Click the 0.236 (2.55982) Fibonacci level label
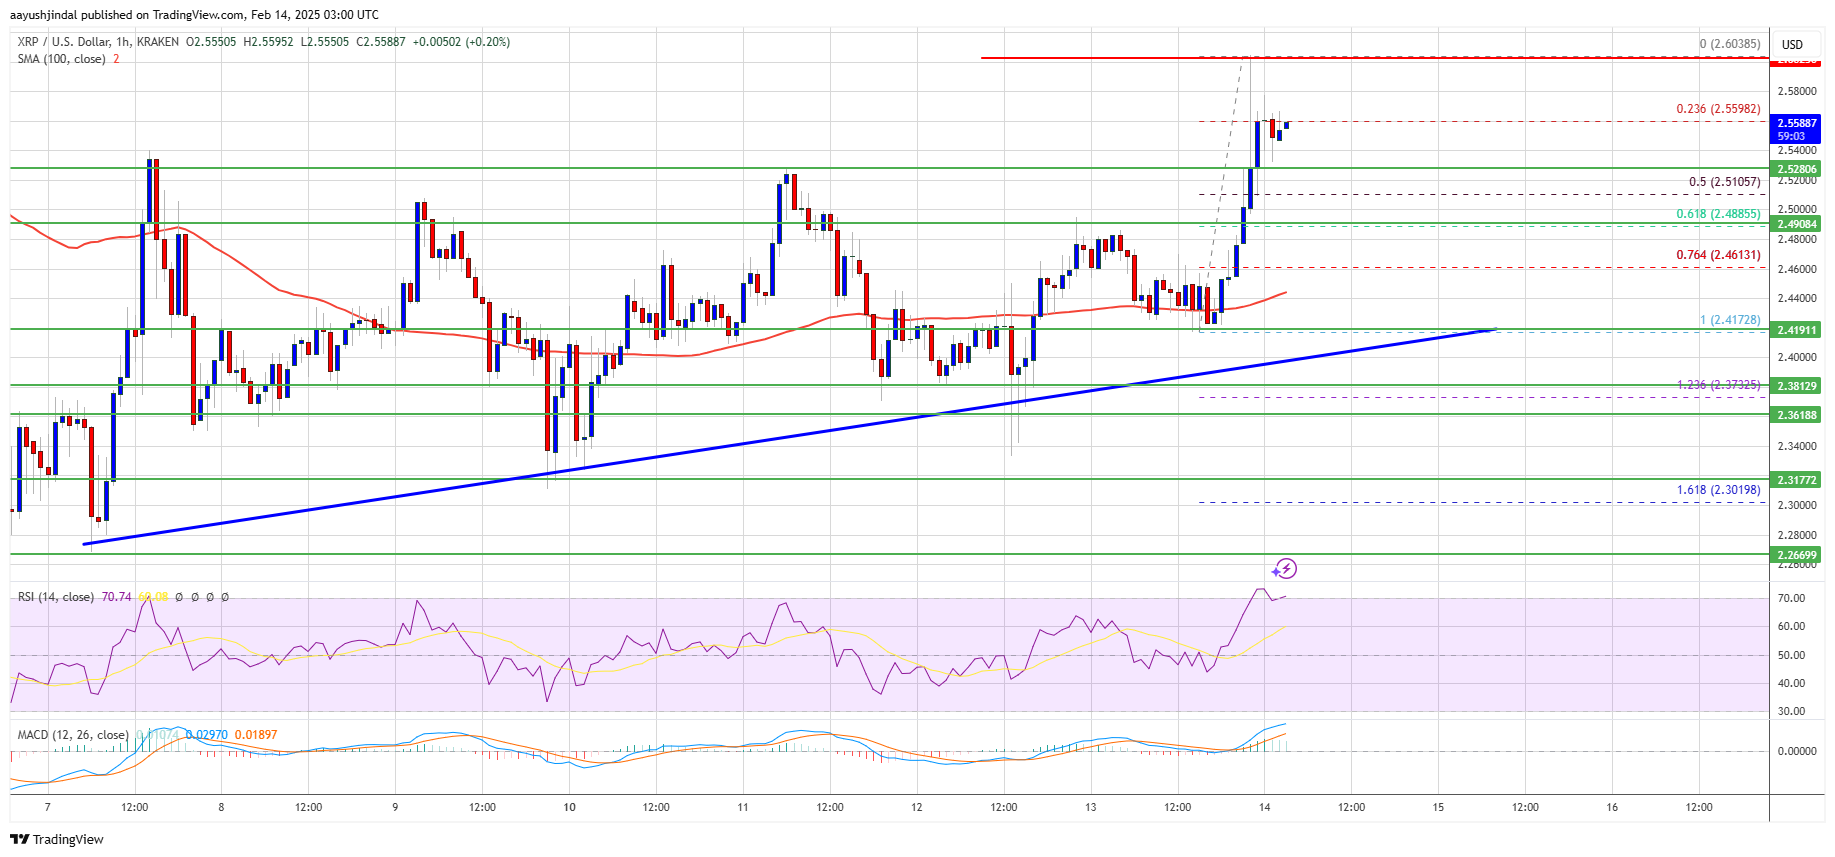The height and width of the screenshot is (857, 1835). pyautogui.click(x=1718, y=109)
